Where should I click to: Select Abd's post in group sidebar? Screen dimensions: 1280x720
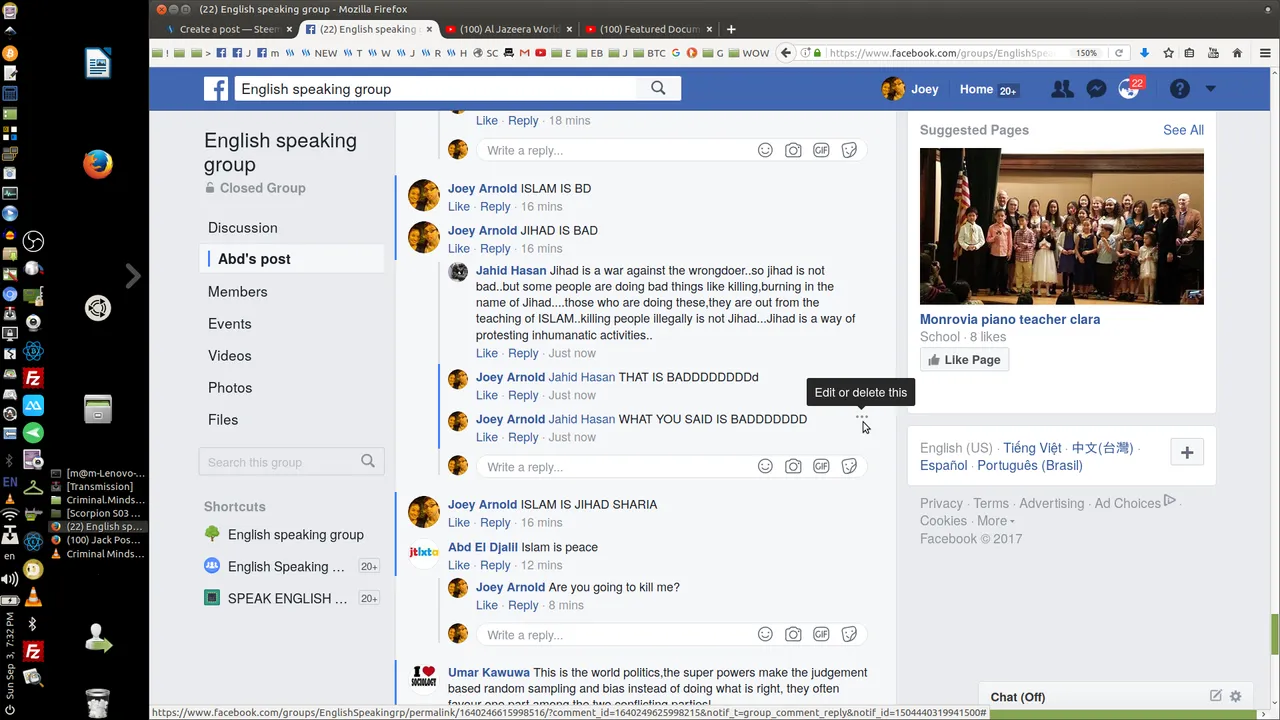coord(254,259)
